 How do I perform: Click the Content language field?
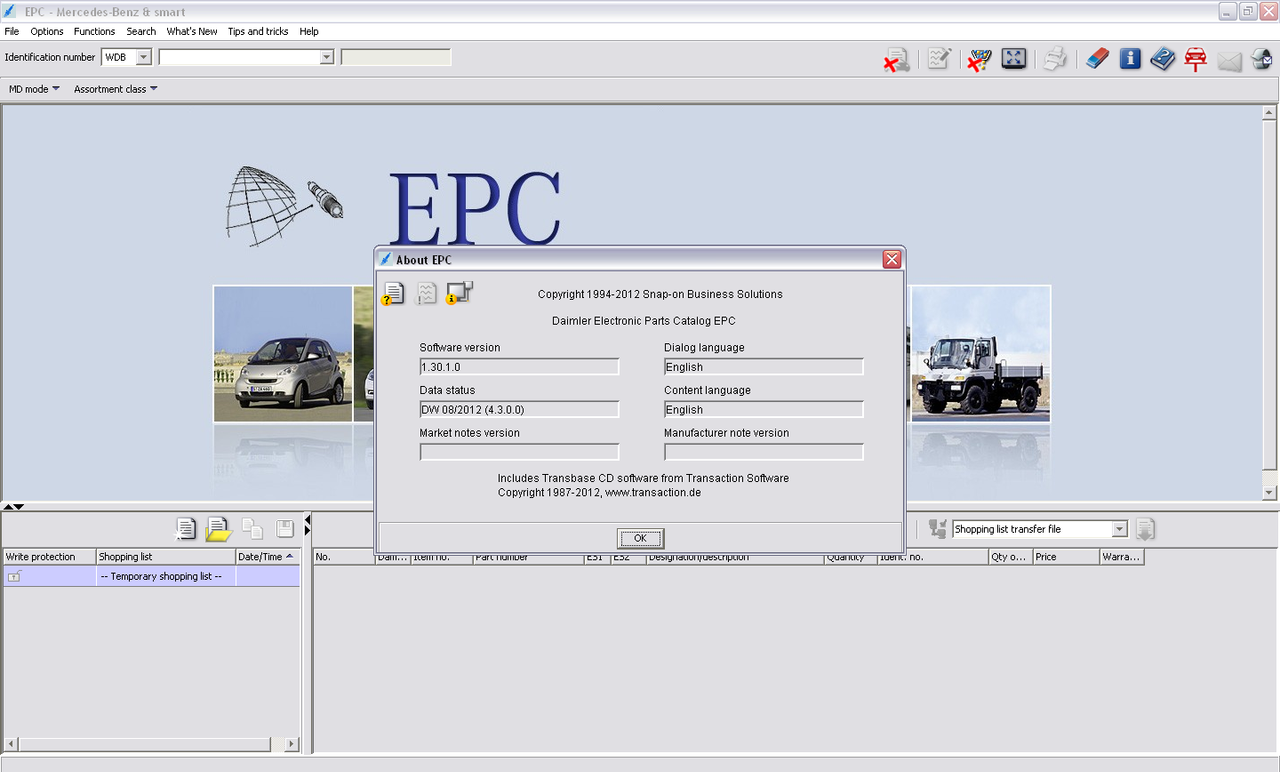point(764,409)
